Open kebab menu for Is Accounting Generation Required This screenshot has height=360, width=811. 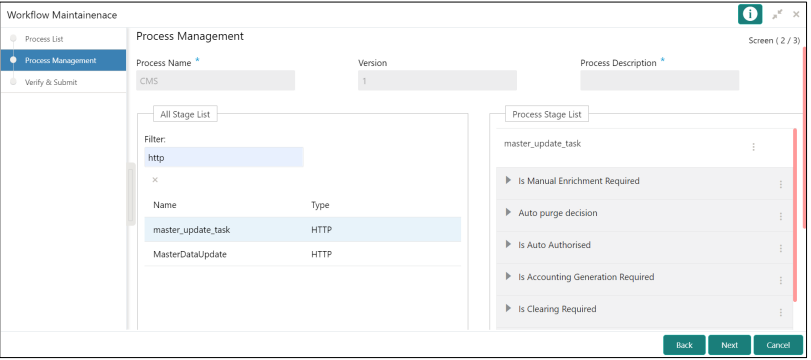(x=780, y=280)
